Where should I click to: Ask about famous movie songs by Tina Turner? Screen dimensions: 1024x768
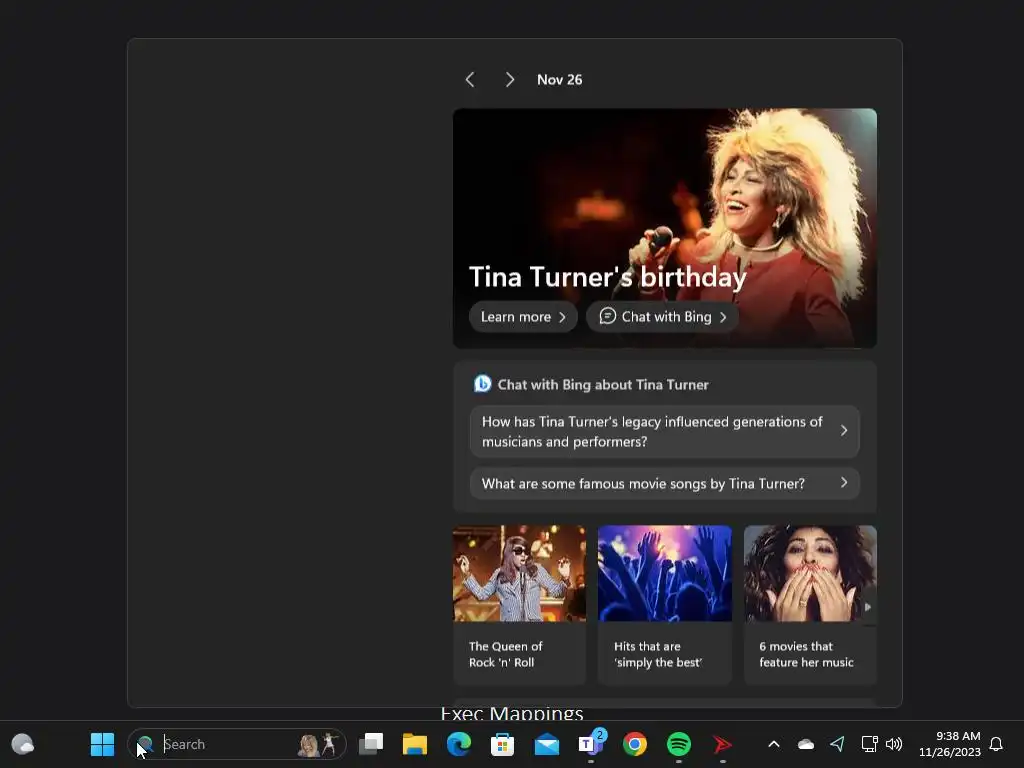click(x=665, y=483)
